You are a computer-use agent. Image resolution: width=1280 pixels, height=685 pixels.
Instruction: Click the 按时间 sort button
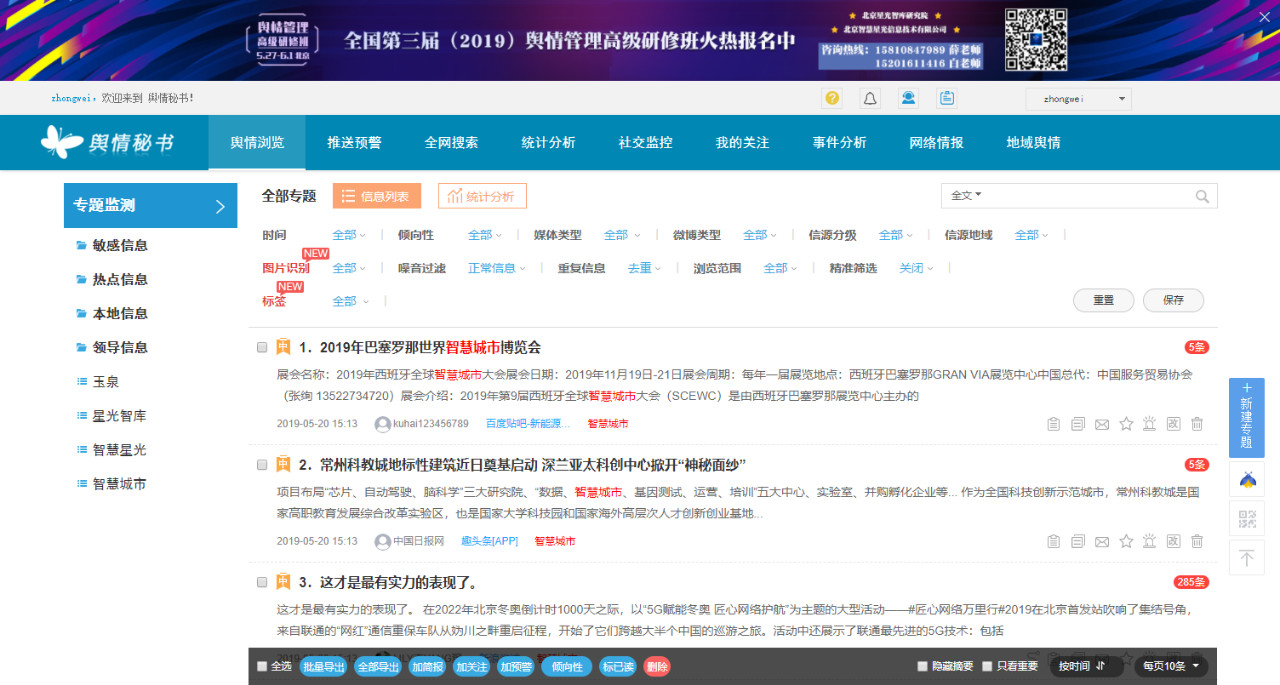tap(1086, 666)
